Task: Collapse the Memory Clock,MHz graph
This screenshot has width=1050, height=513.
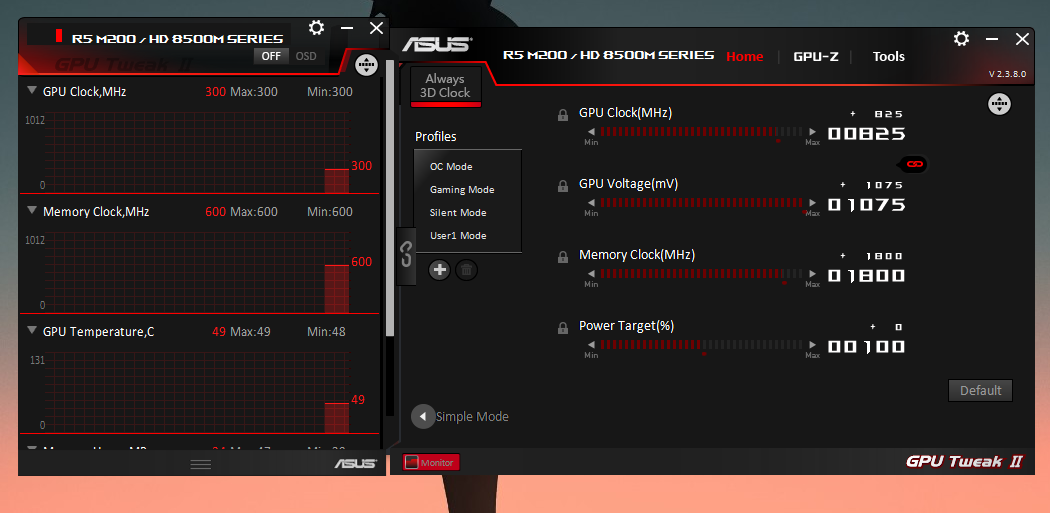Action: pyautogui.click(x=31, y=210)
